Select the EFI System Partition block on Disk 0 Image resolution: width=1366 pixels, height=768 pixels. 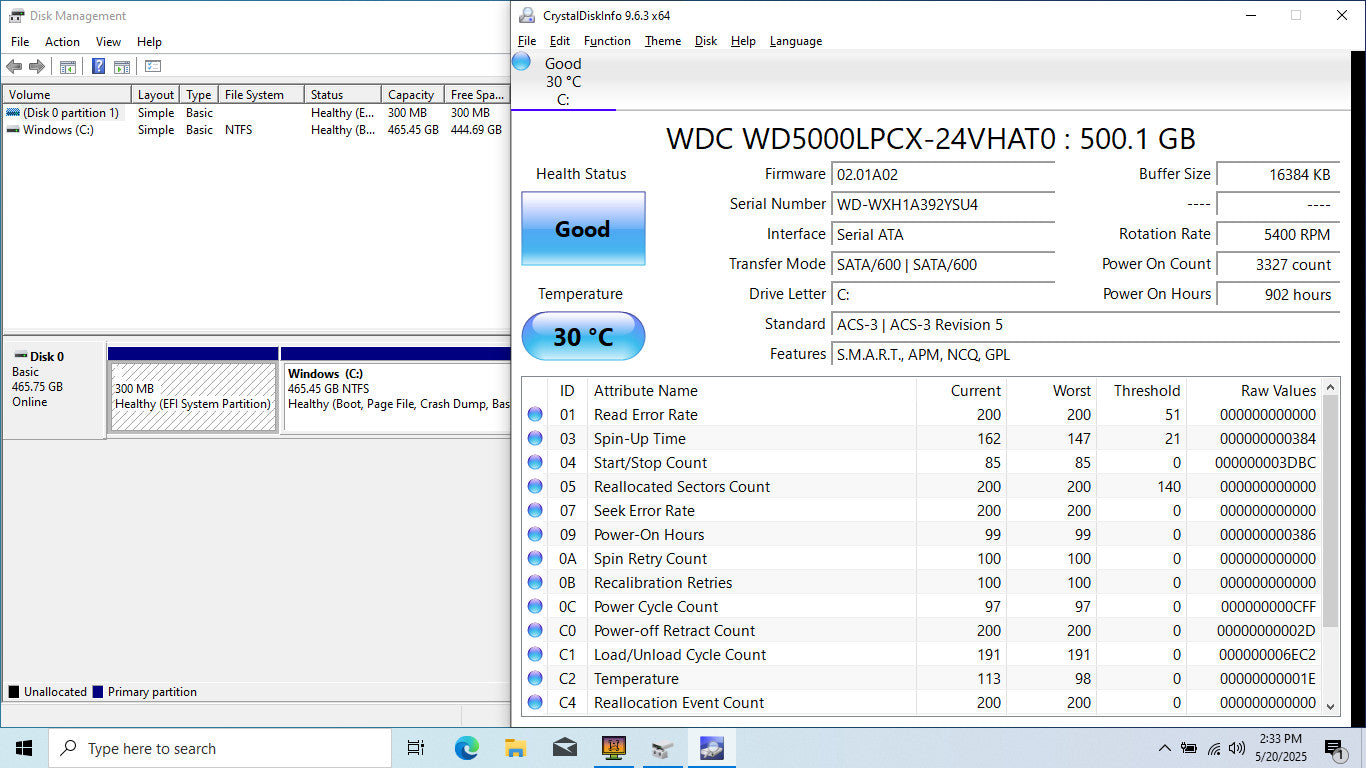(193, 396)
